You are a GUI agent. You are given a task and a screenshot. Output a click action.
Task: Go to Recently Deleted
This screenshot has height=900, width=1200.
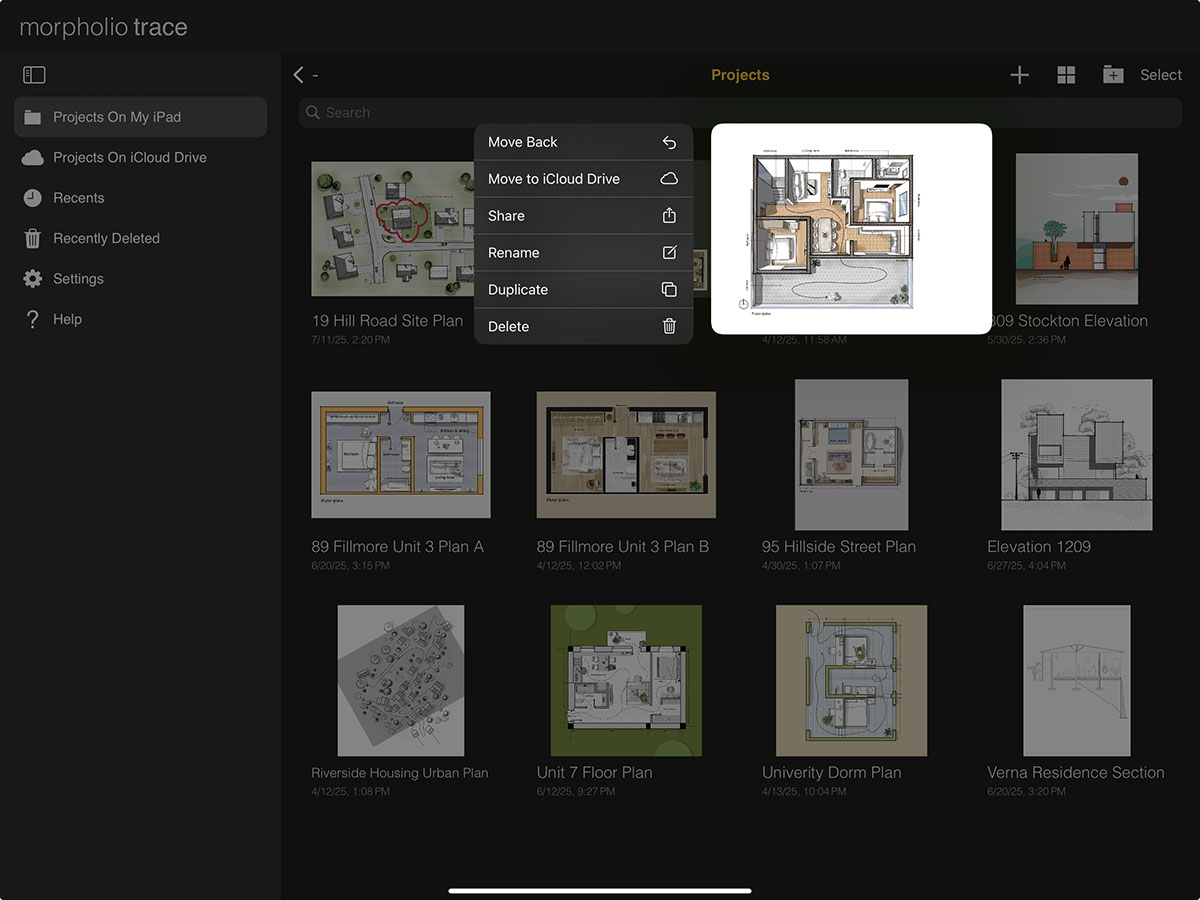pos(106,238)
